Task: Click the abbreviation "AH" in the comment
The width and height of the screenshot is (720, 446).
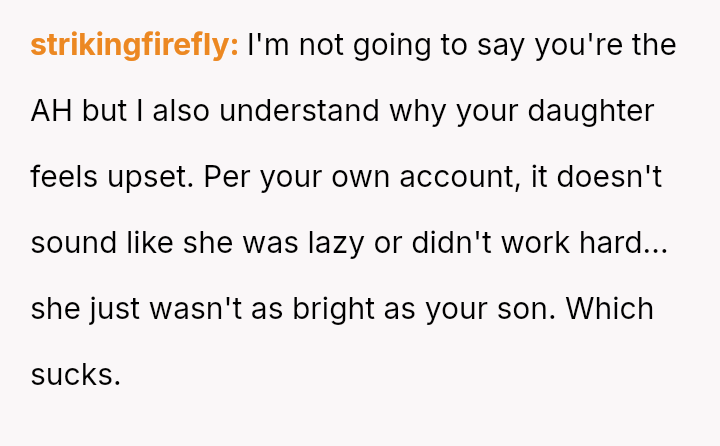Action: coord(53,111)
